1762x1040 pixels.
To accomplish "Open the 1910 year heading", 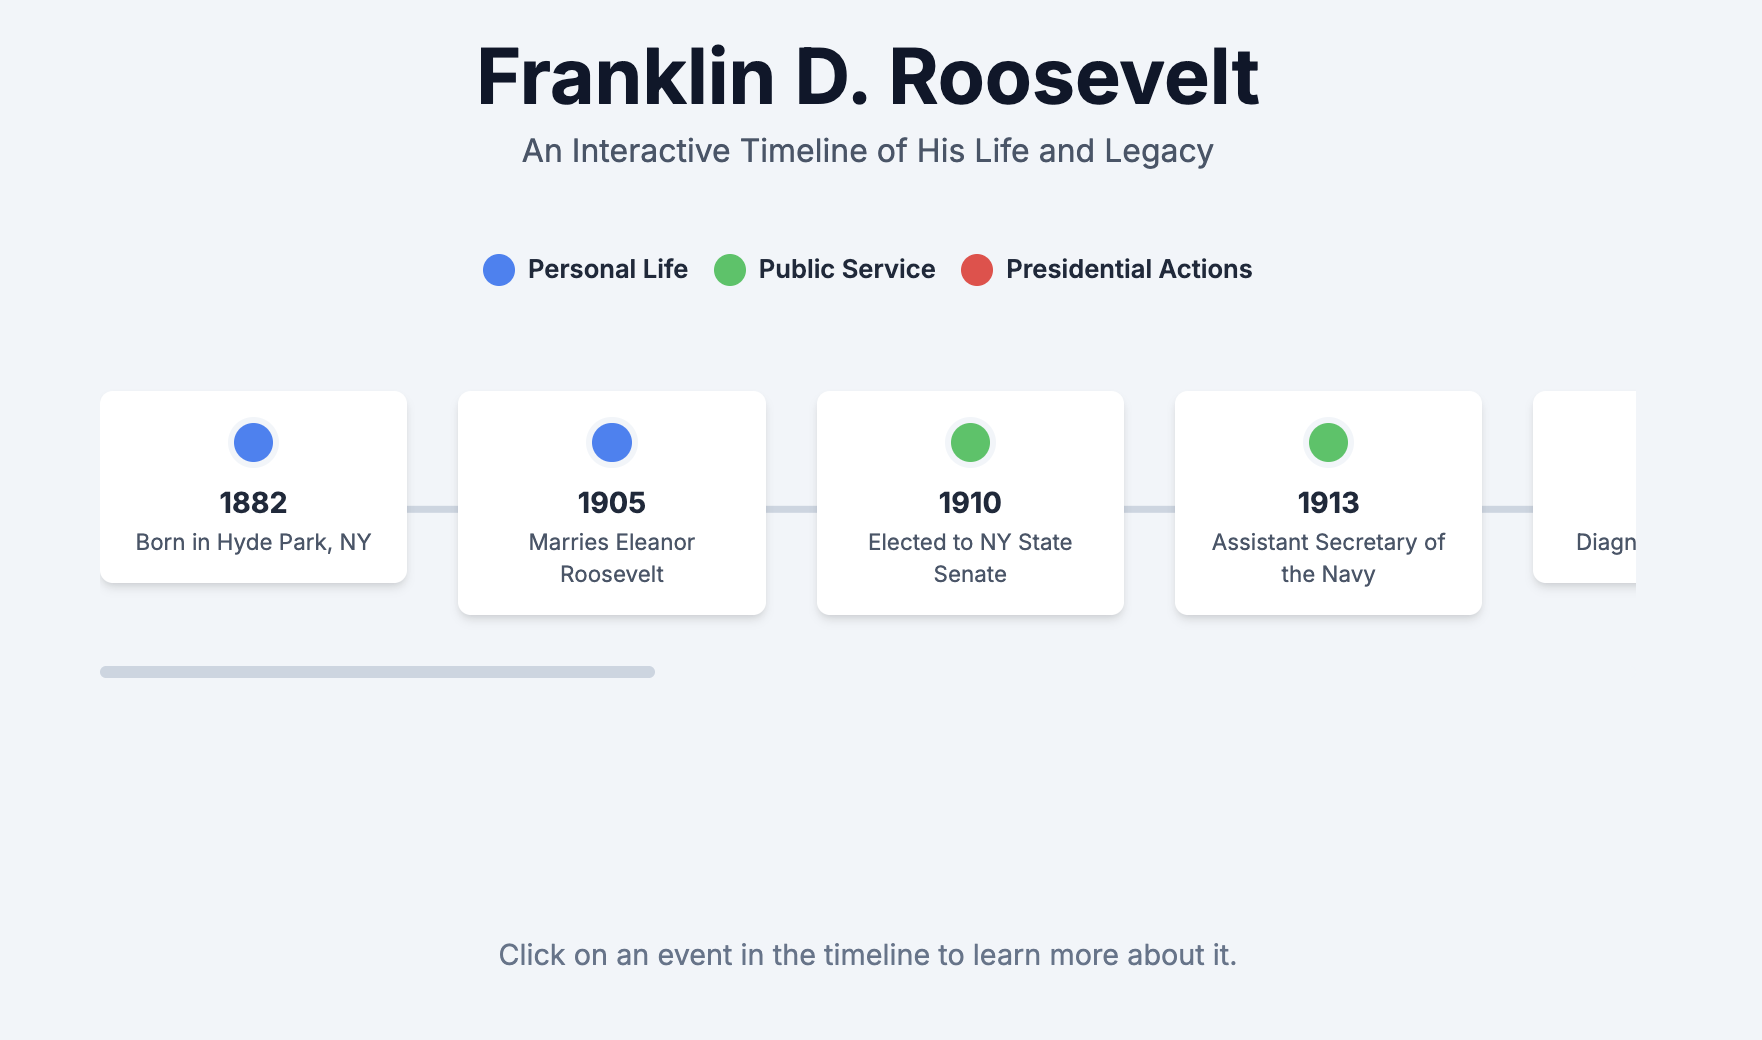I will tap(970, 502).
